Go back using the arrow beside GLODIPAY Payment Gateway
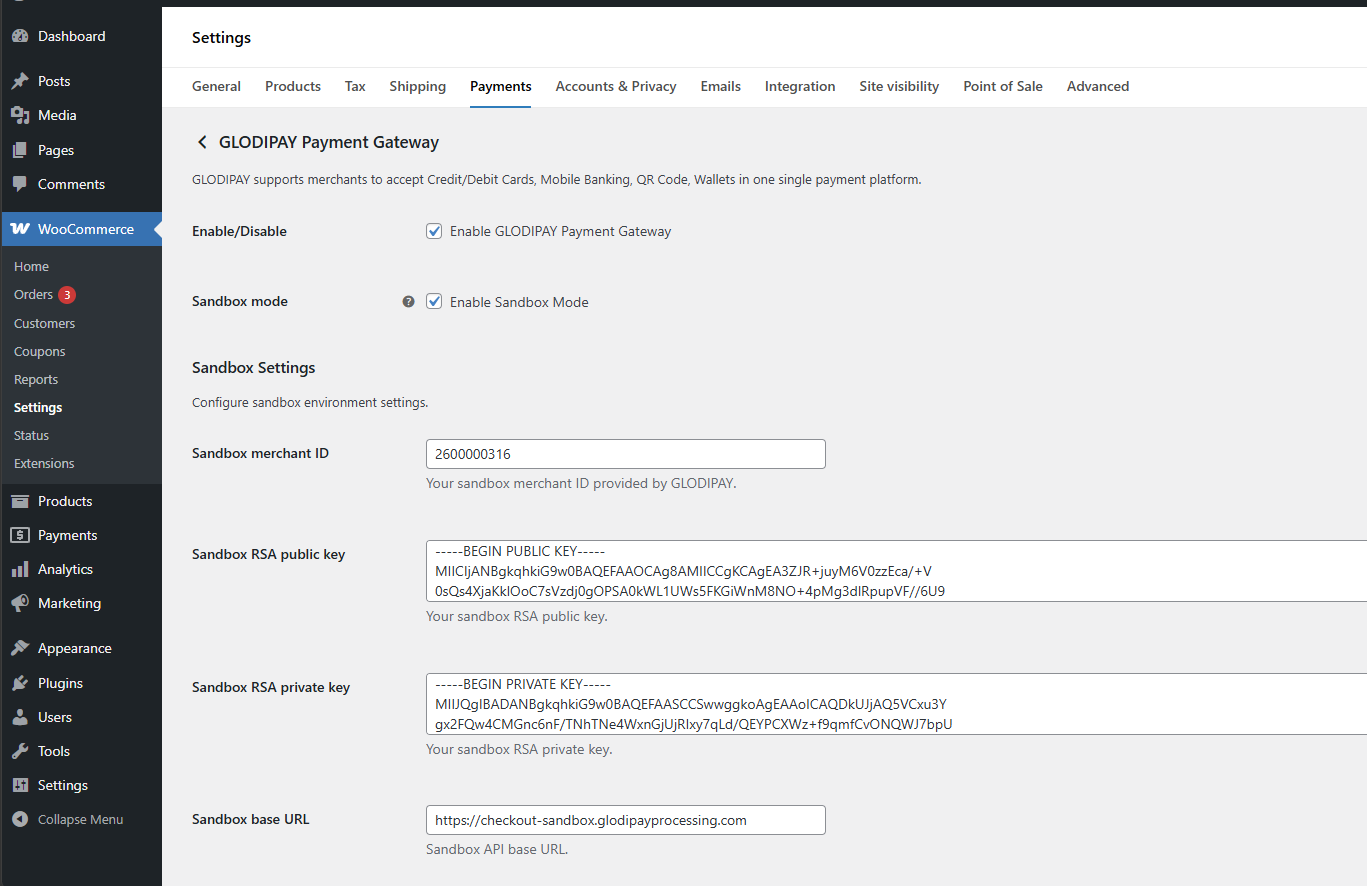Image resolution: width=1367 pixels, height=886 pixels. tap(202, 142)
